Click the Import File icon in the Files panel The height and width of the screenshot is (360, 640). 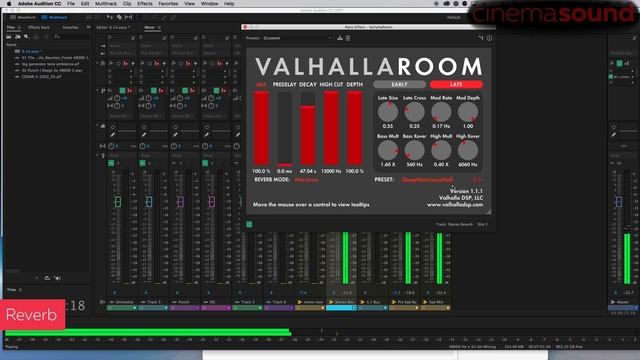[18, 37]
